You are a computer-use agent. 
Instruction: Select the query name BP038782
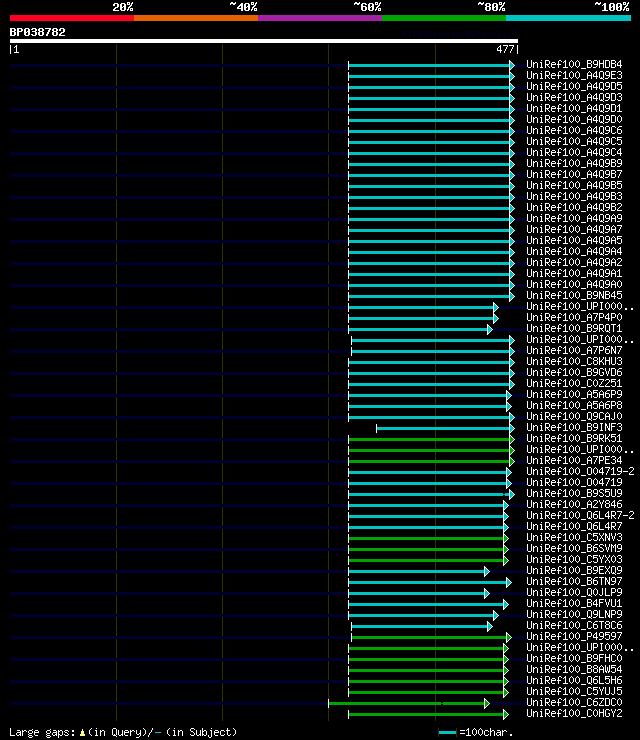37,33
